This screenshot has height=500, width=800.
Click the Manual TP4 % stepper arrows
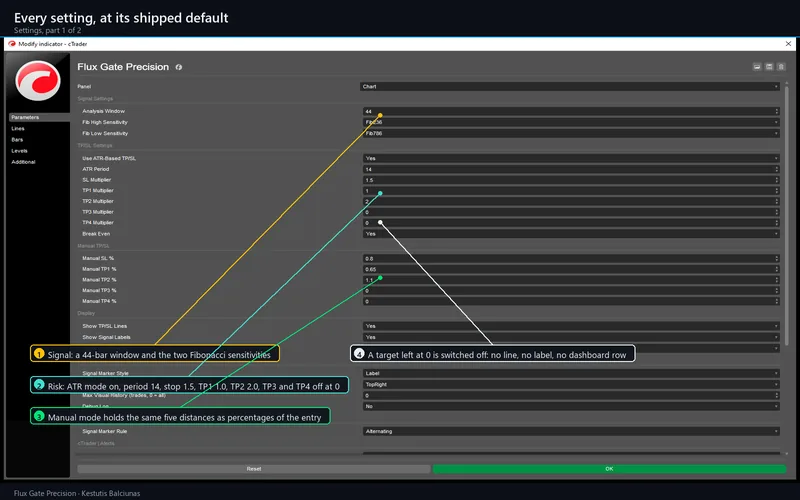(777, 302)
